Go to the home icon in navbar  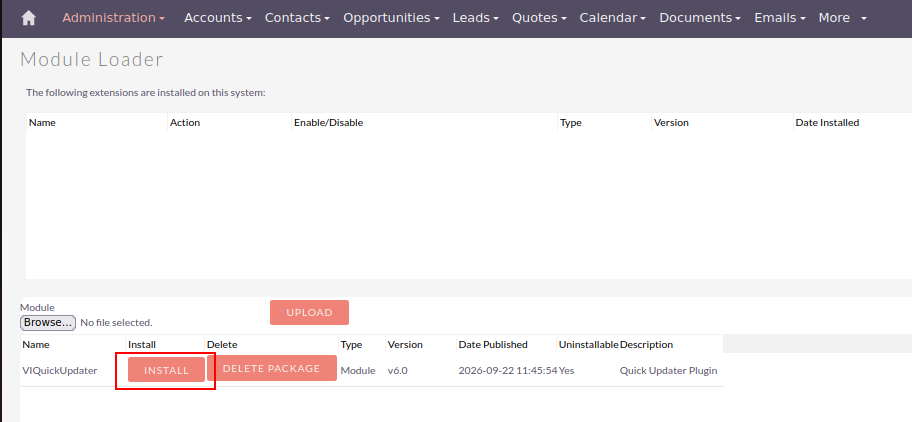(28, 18)
